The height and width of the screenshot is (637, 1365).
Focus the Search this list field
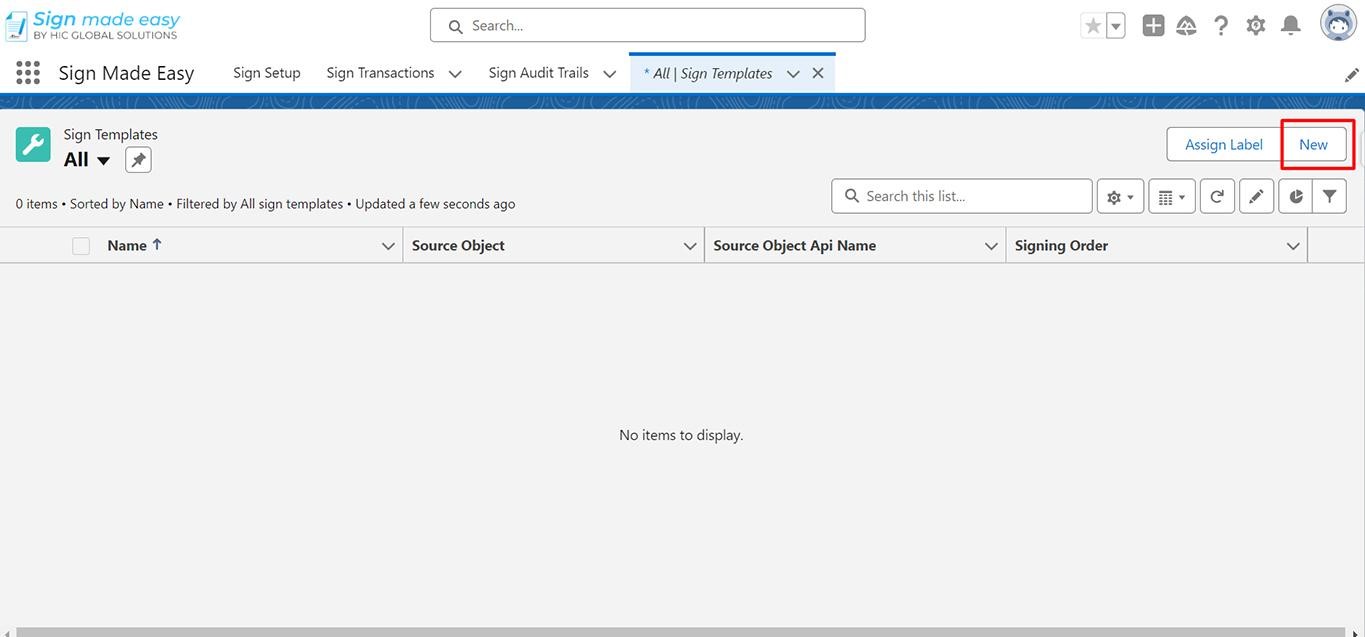point(962,197)
